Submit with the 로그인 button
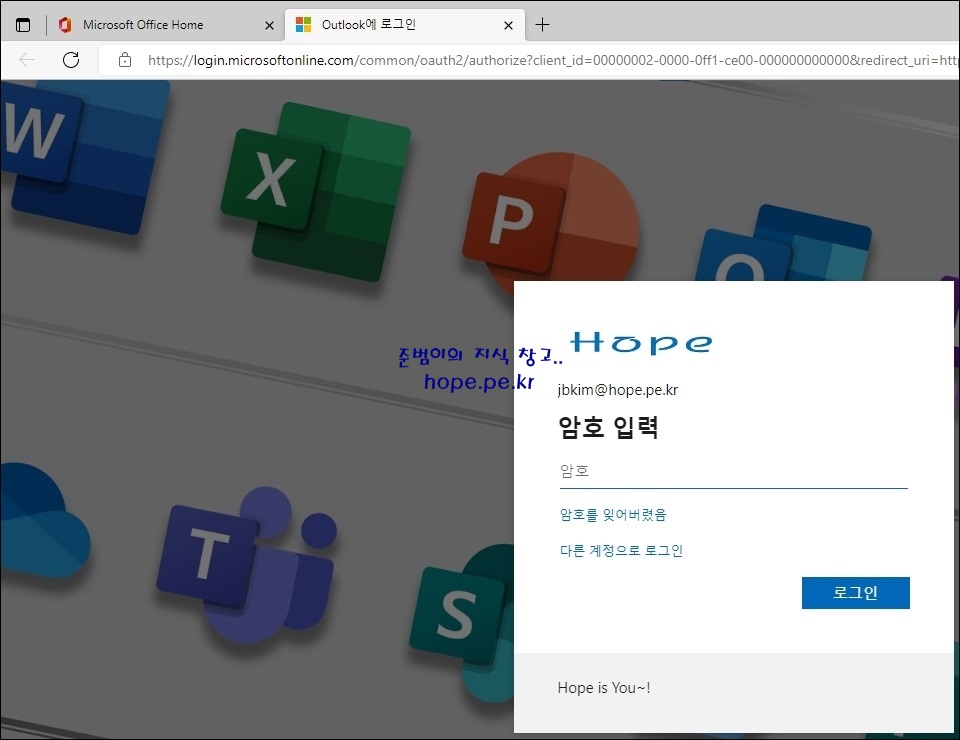The height and width of the screenshot is (740, 960). pos(855,592)
